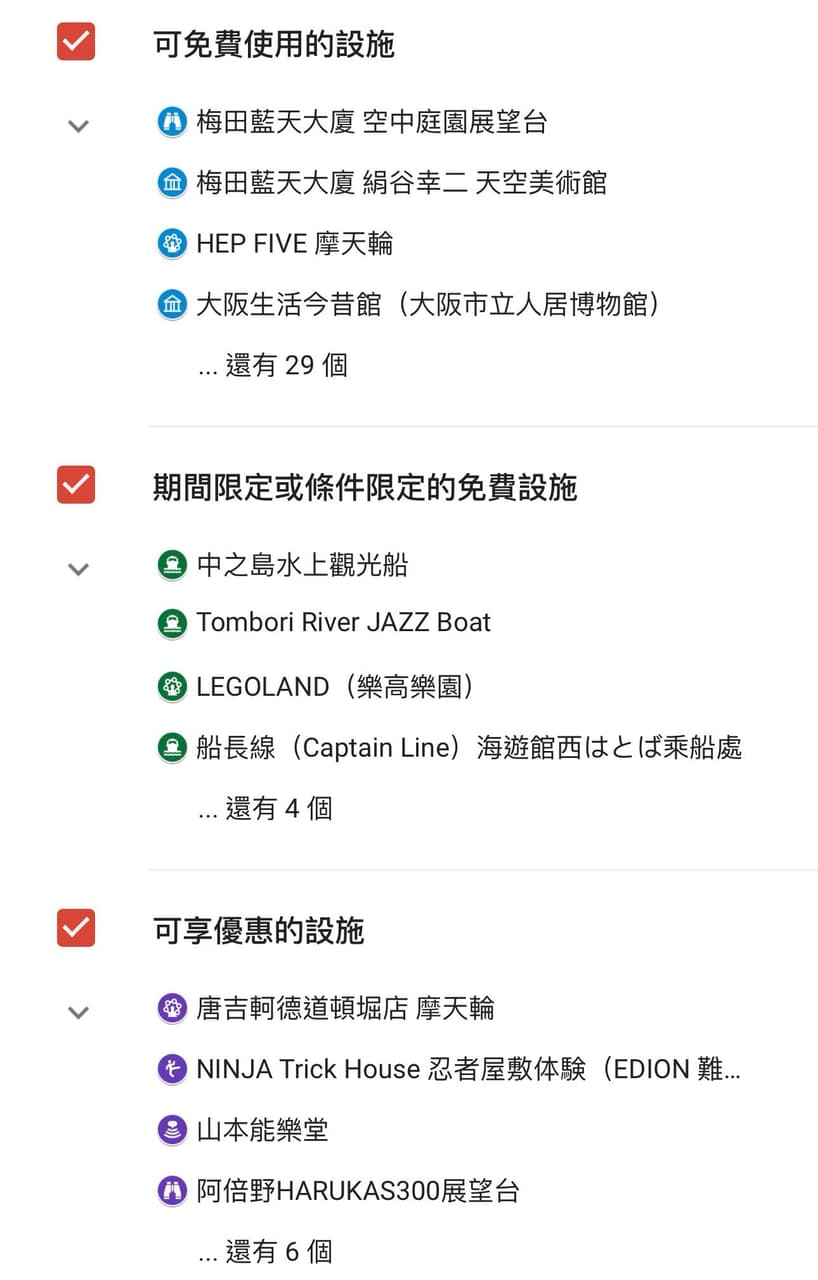Open the "還有 4 個" link

coord(265,808)
